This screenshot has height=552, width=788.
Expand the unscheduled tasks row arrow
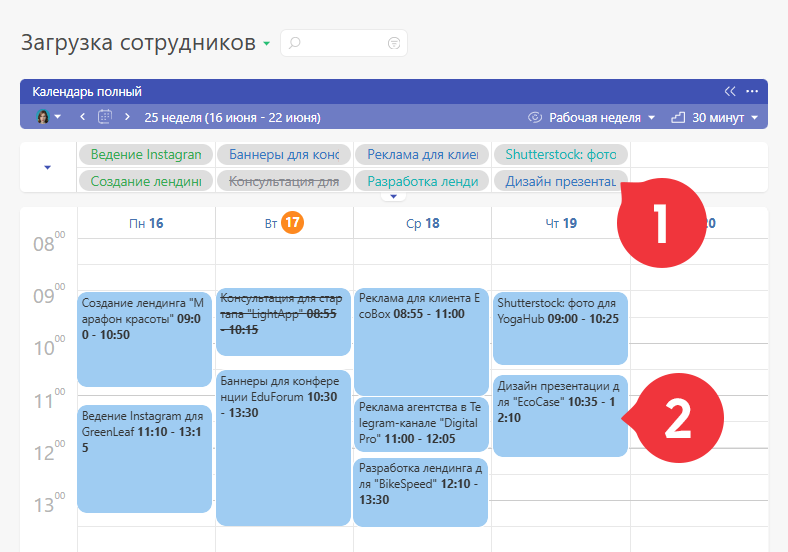tap(48, 167)
